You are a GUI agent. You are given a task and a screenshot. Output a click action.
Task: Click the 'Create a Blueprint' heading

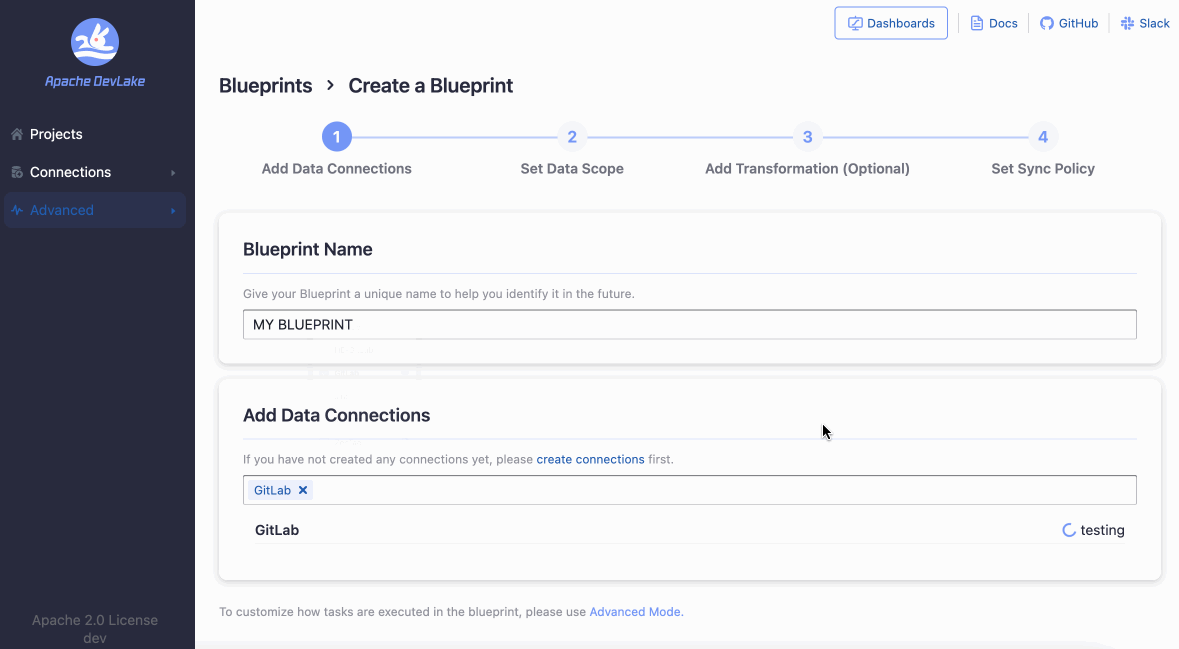click(x=431, y=86)
